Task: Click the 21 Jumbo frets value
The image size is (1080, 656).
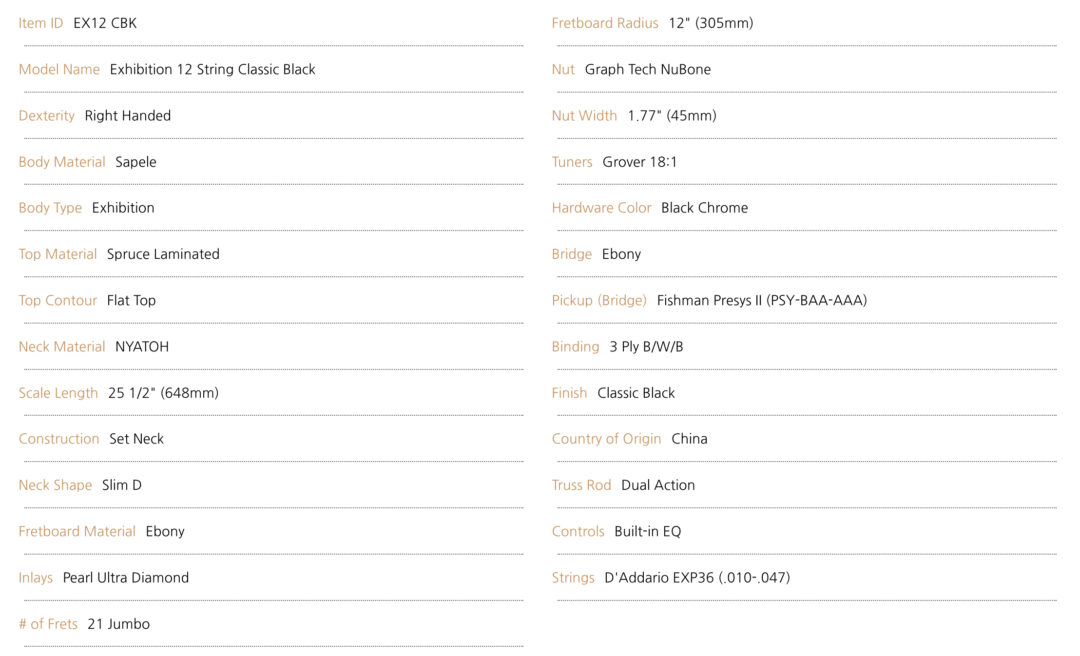Action: click(x=118, y=624)
